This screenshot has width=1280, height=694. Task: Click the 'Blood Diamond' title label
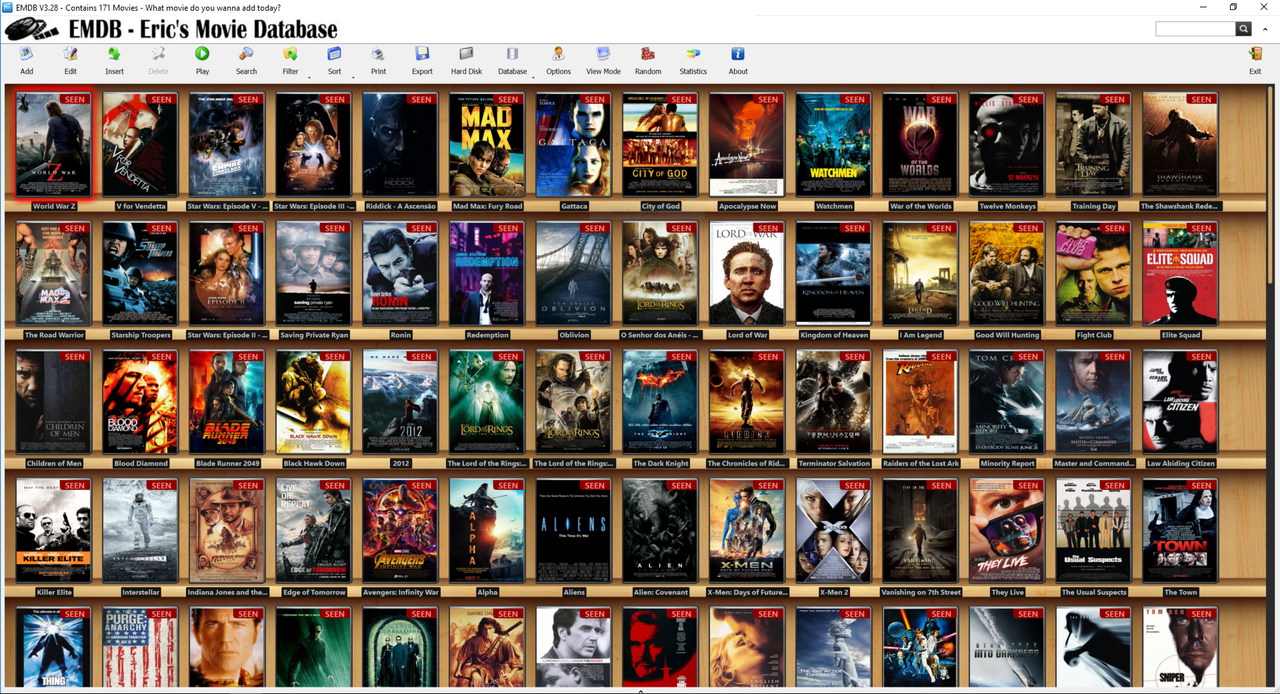[x=140, y=463]
